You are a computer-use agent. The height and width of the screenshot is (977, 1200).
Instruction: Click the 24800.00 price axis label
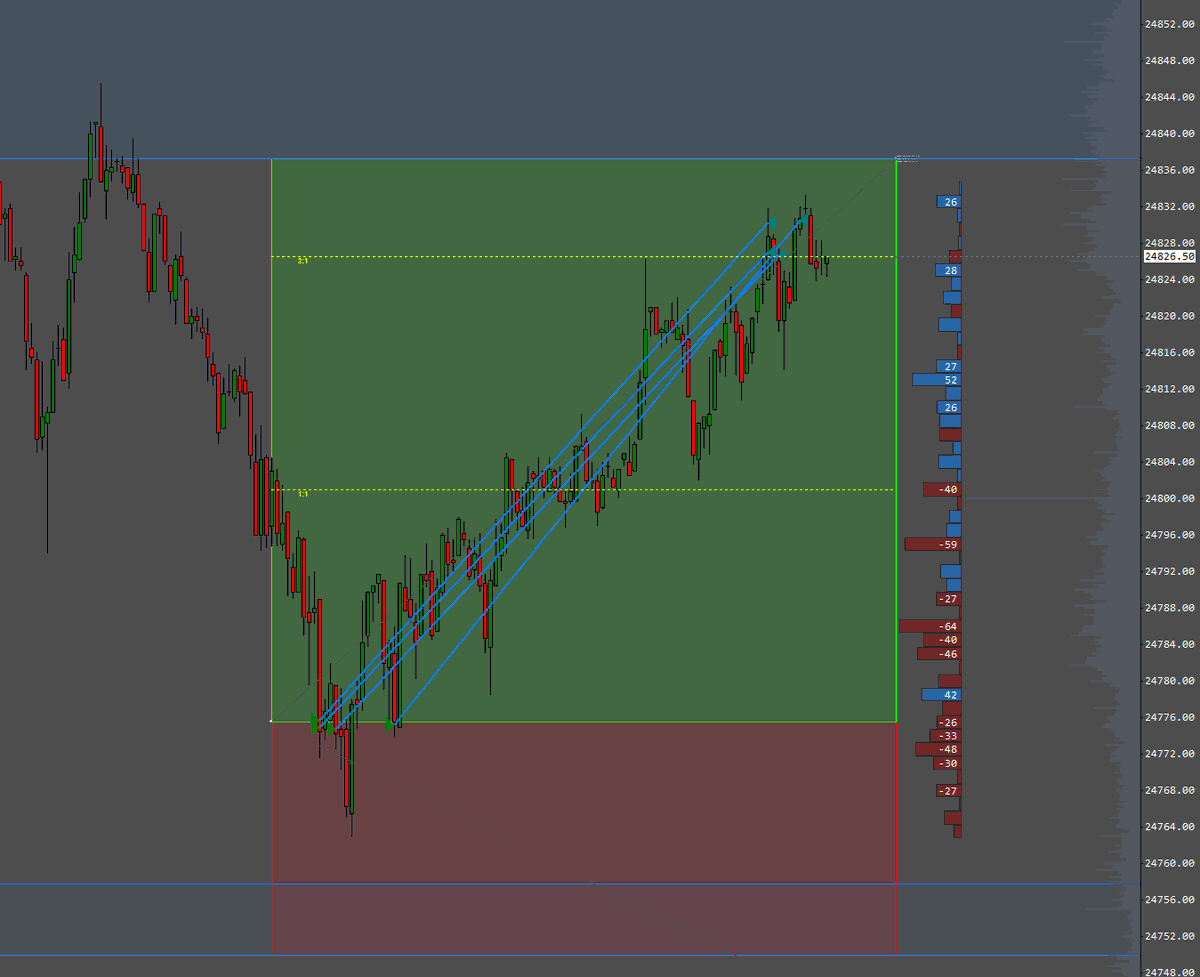tap(1171, 498)
